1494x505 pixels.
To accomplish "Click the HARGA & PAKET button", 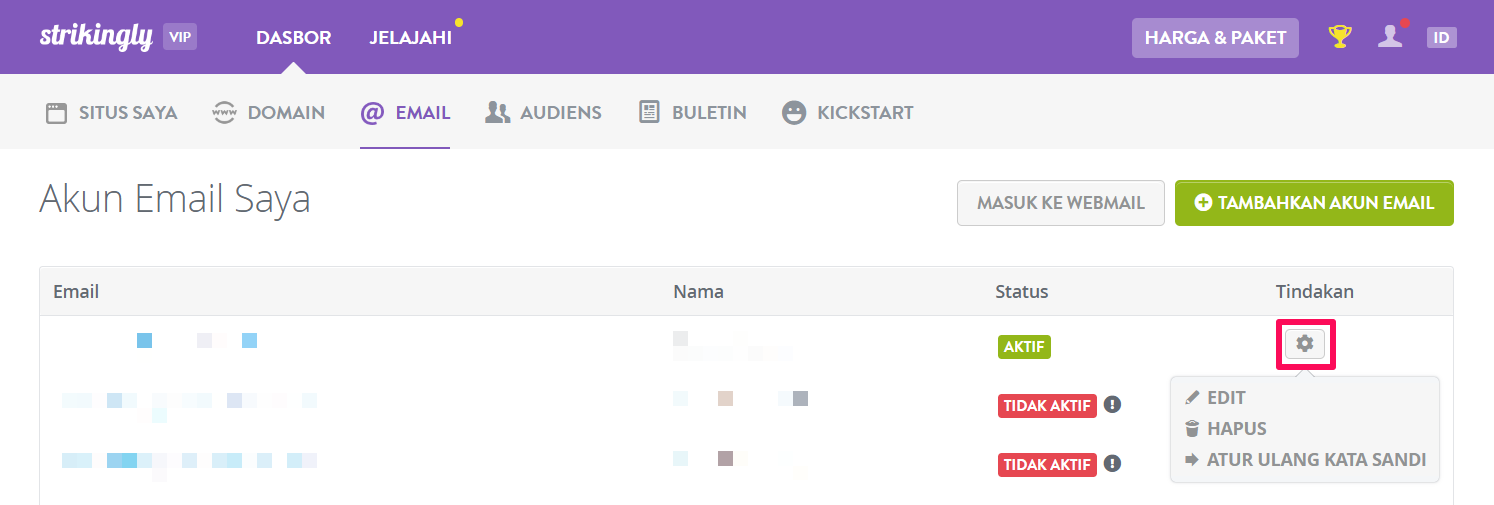I will click(x=1215, y=38).
